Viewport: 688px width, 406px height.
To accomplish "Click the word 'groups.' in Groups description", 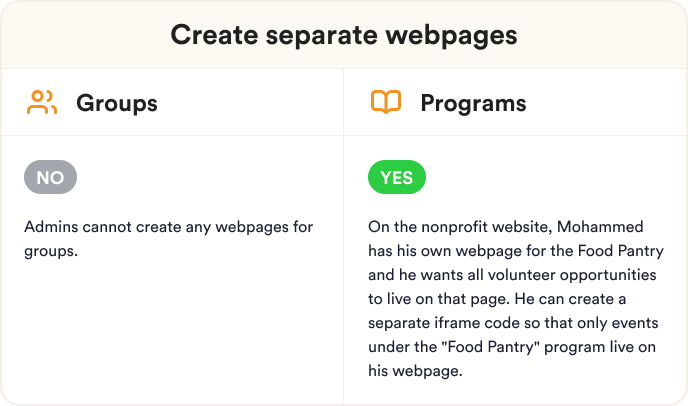I will tap(51, 252).
